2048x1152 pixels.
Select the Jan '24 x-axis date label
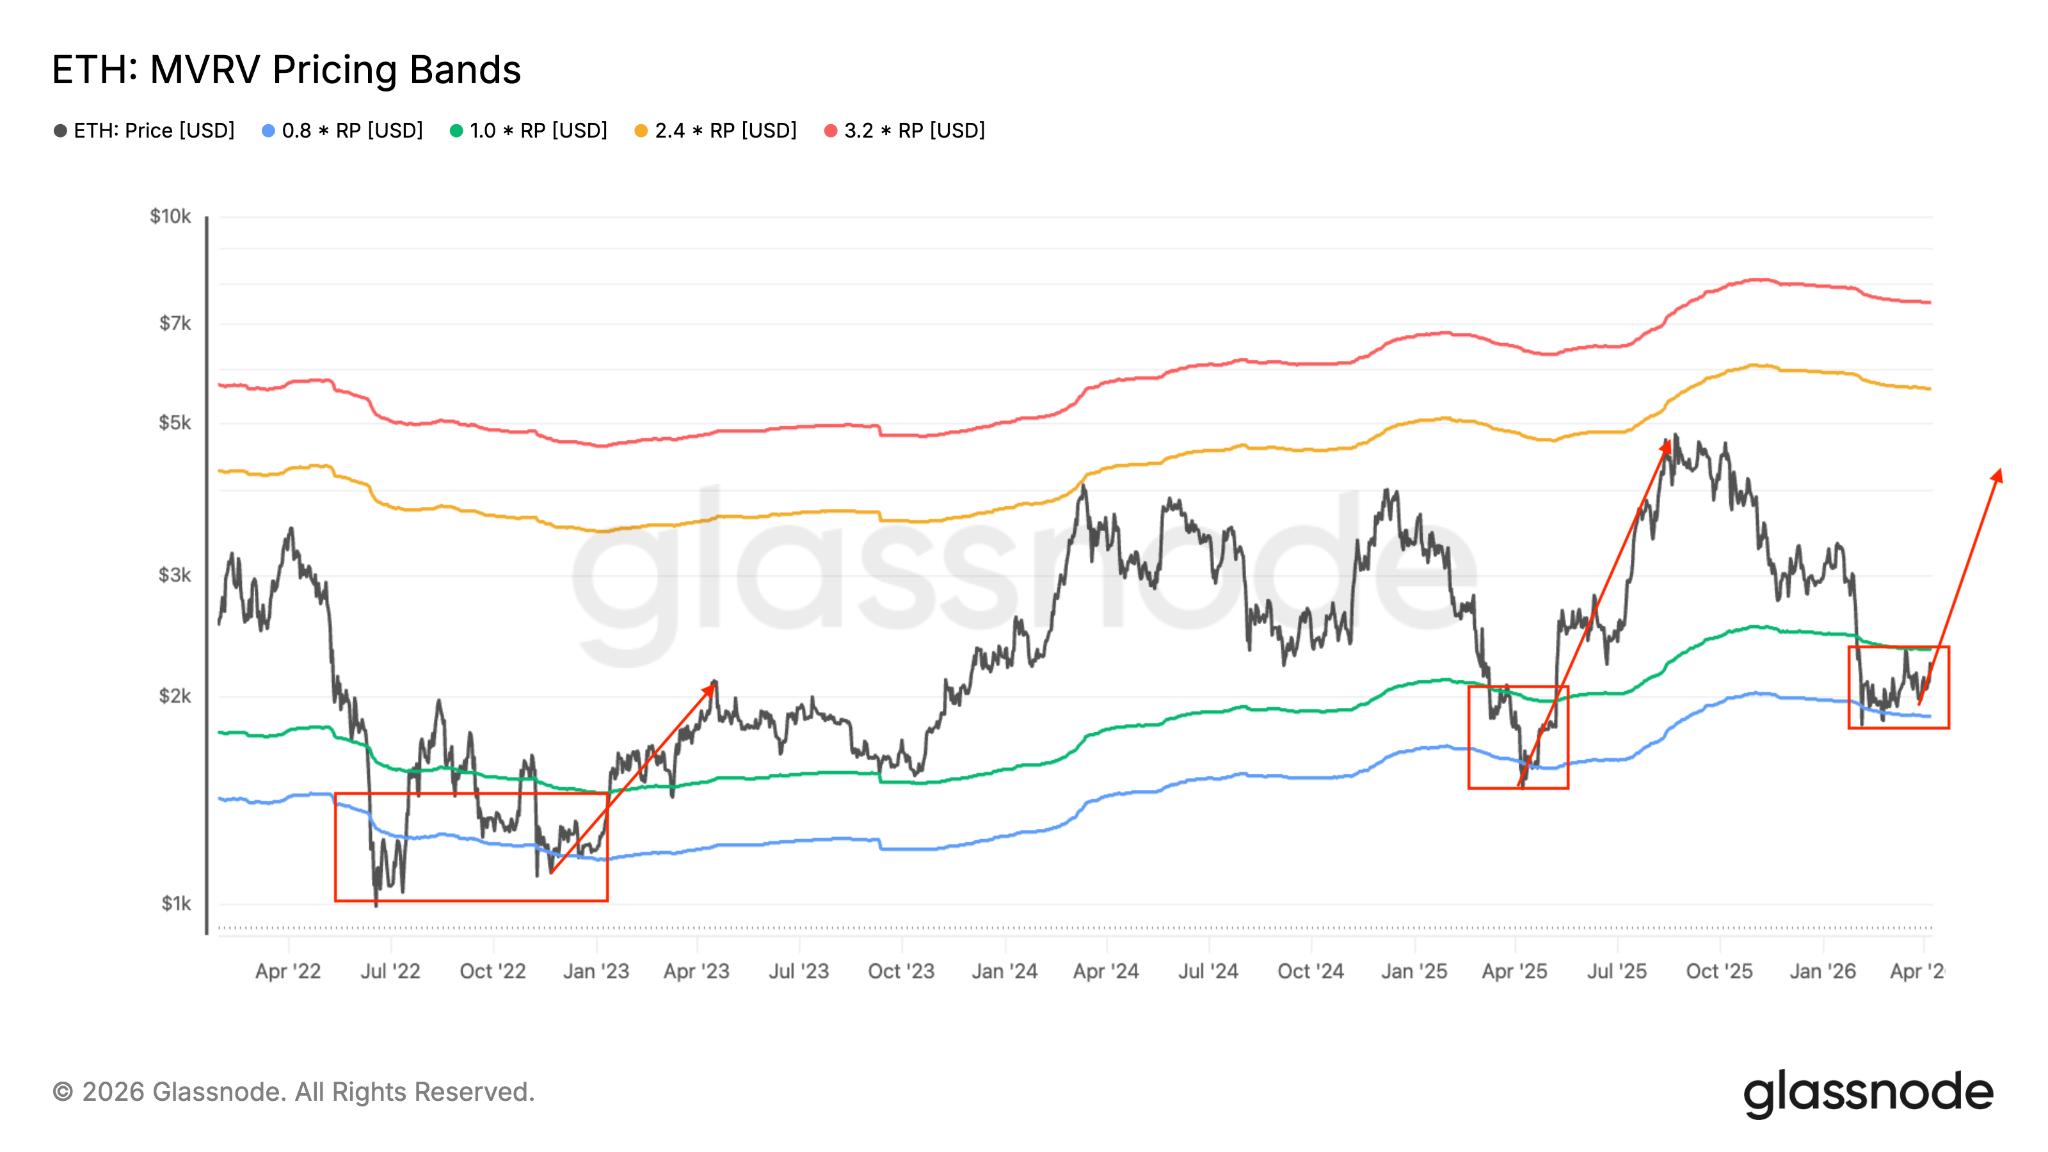click(x=1004, y=971)
